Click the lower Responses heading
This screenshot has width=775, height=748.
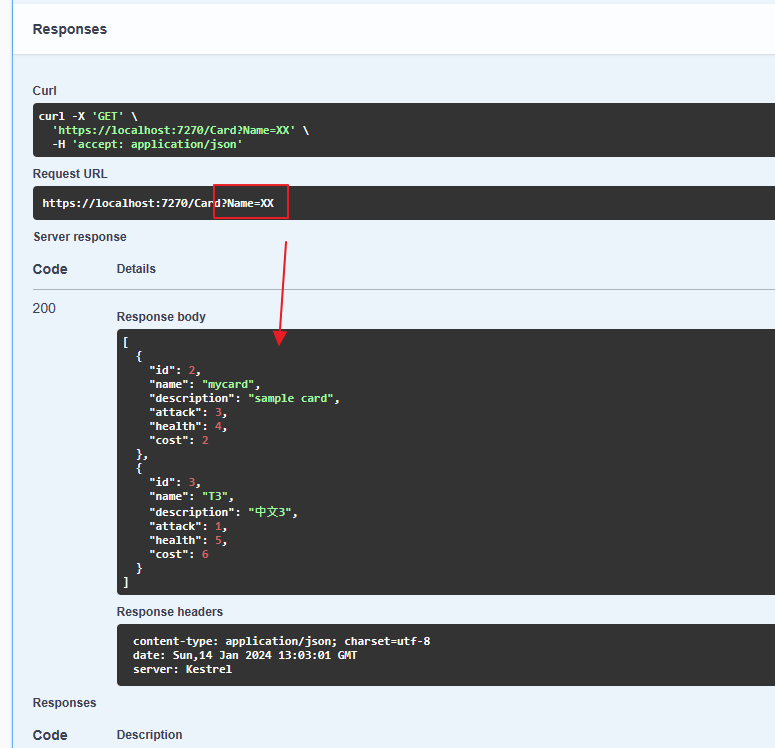pyautogui.click(x=64, y=703)
